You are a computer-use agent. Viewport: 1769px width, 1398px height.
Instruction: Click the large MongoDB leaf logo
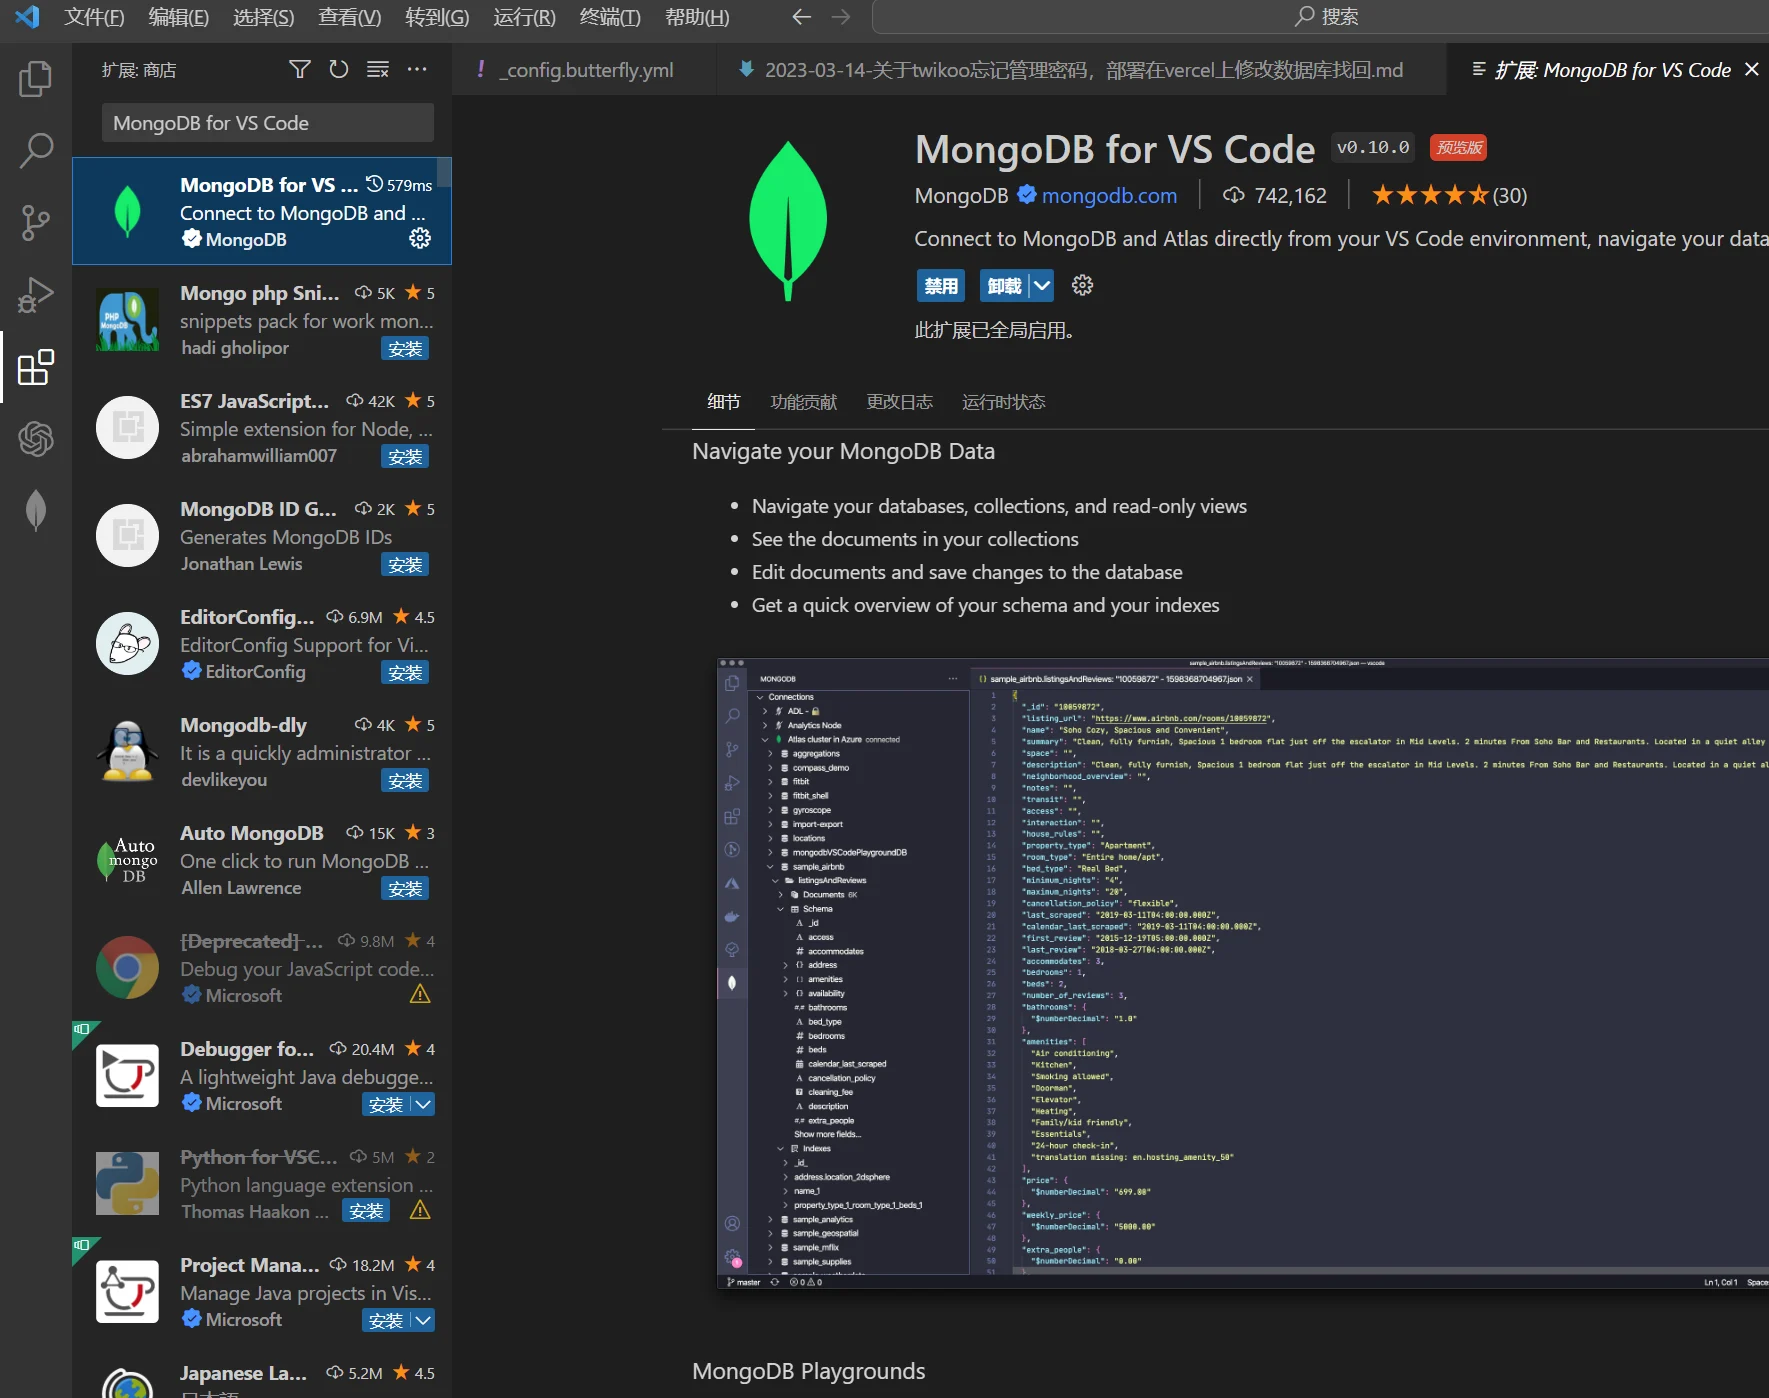click(x=788, y=221)
